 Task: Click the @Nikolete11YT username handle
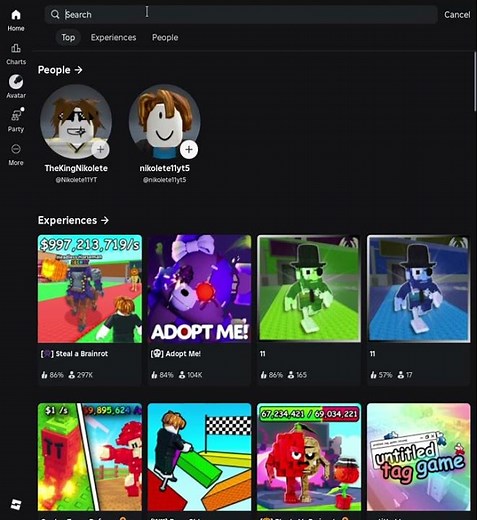pos(76,180)
